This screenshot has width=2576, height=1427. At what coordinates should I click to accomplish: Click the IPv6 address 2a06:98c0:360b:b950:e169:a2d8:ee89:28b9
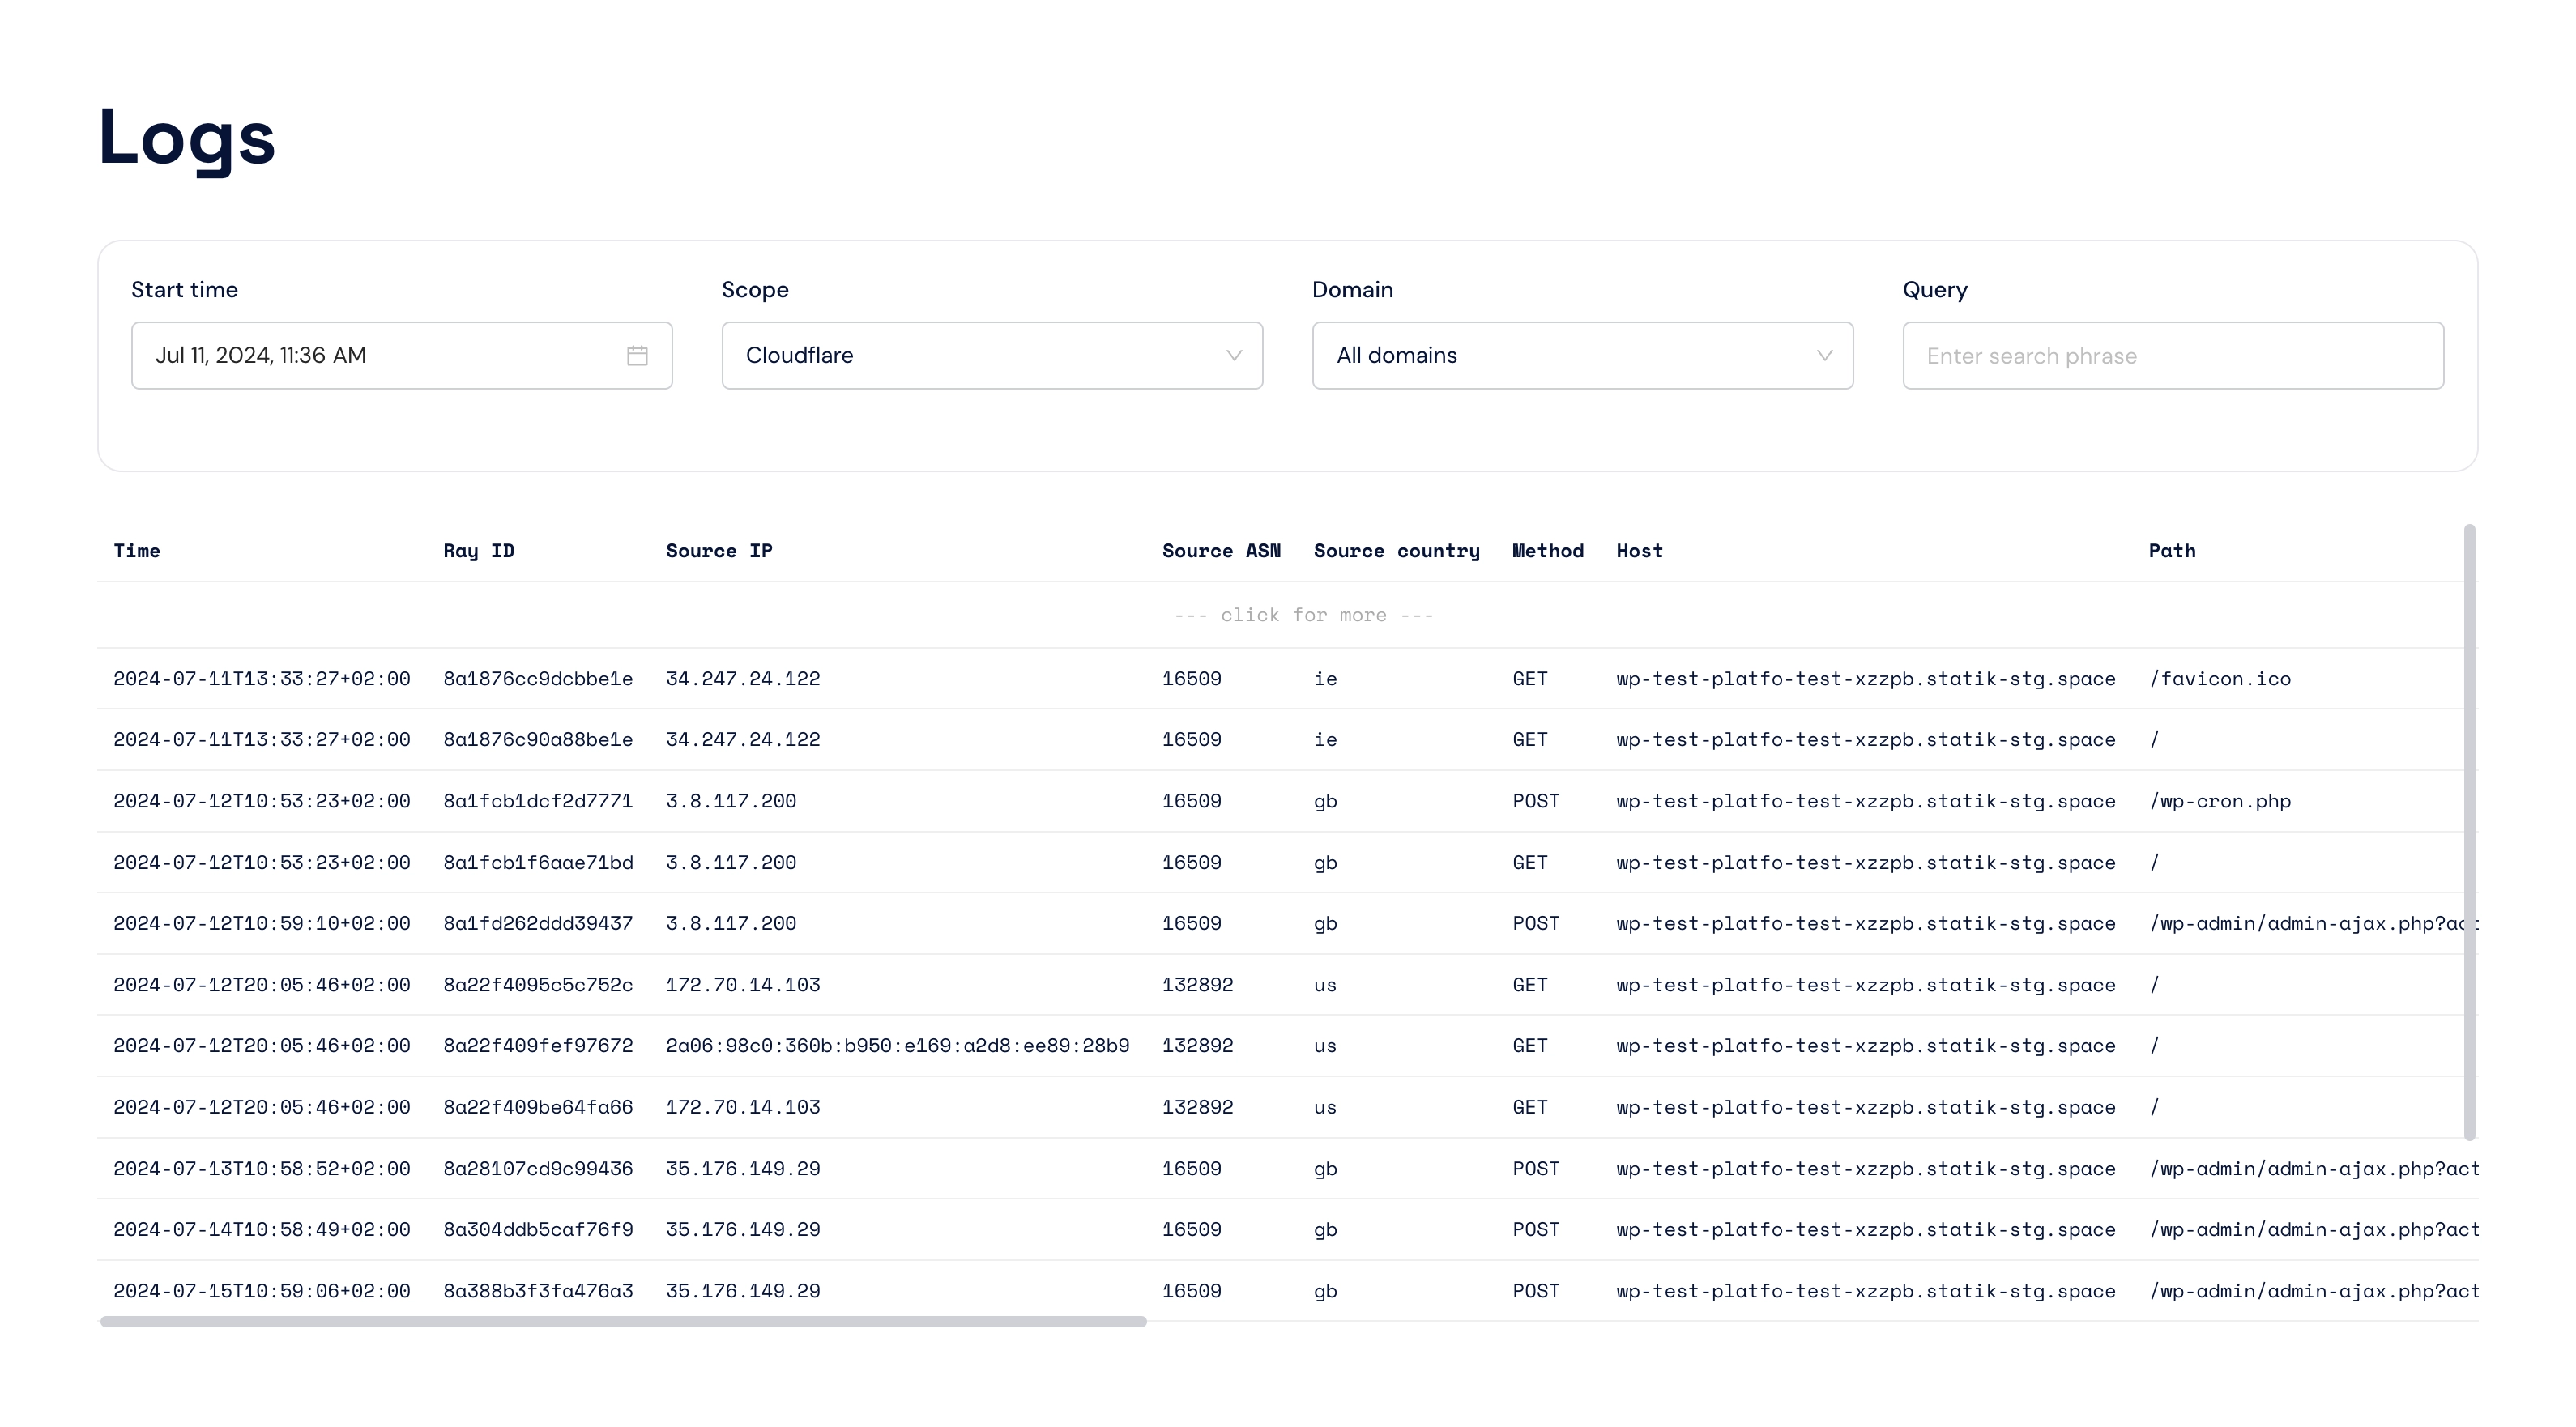coord(897,1045)
